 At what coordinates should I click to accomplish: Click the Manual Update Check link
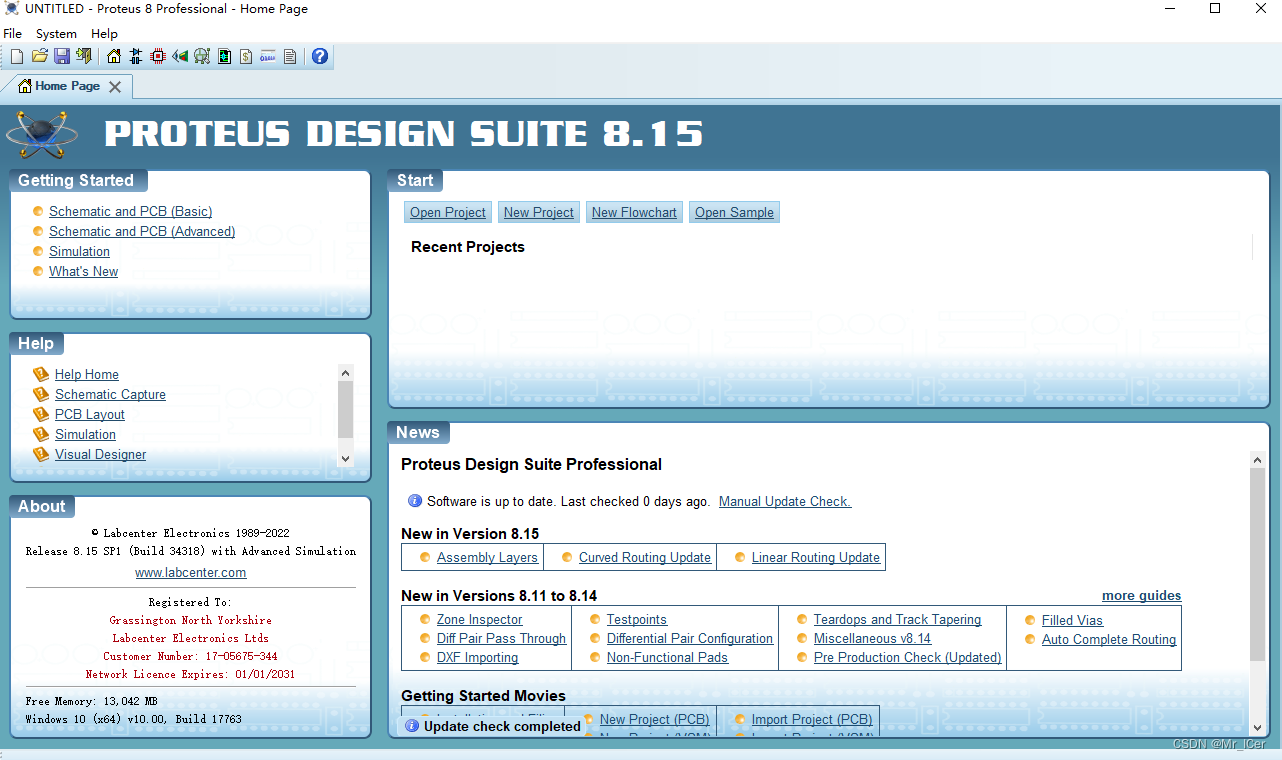pyautogui.click(x=785, y=501)
